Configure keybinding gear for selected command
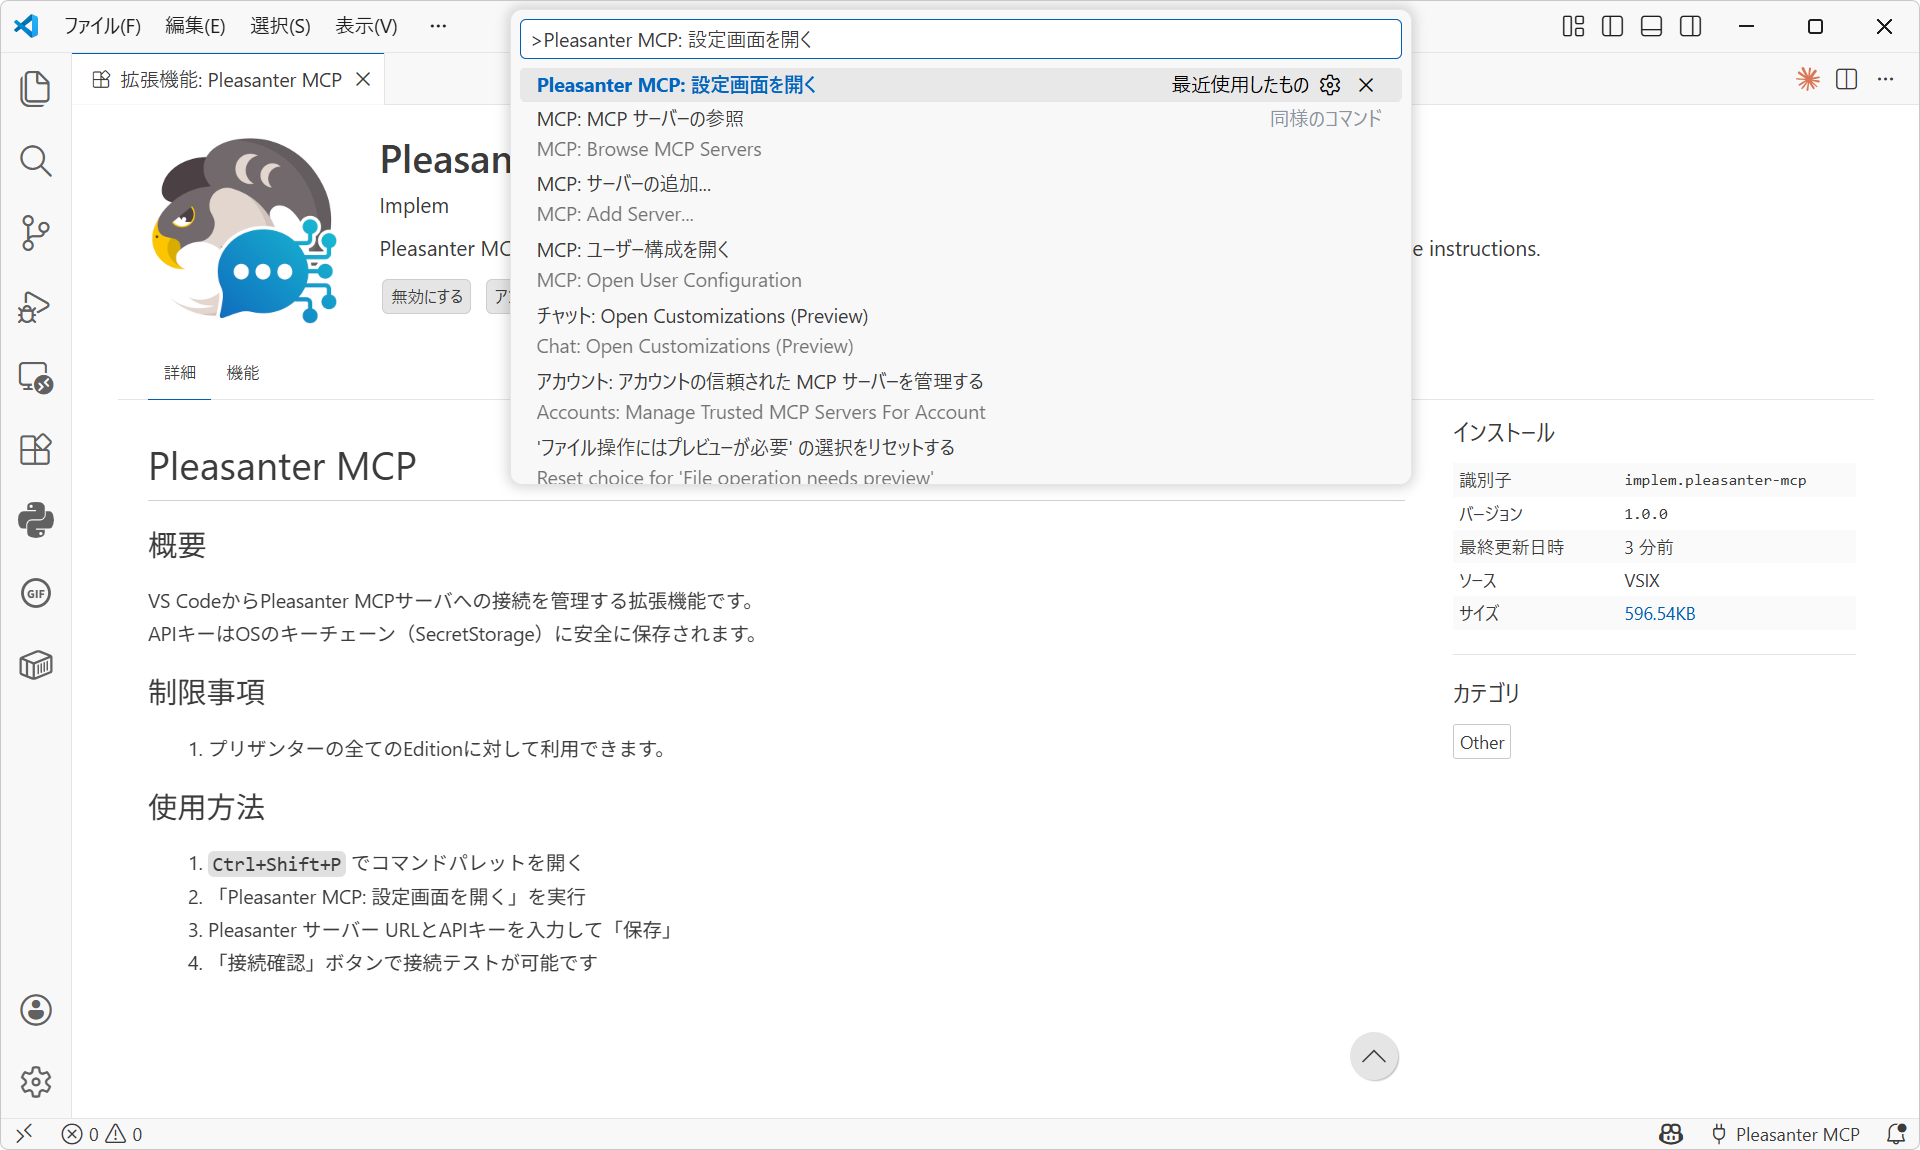The width and height of the screenshot is (1920, 1150). pyautogui.click(x=1330, y=85)
